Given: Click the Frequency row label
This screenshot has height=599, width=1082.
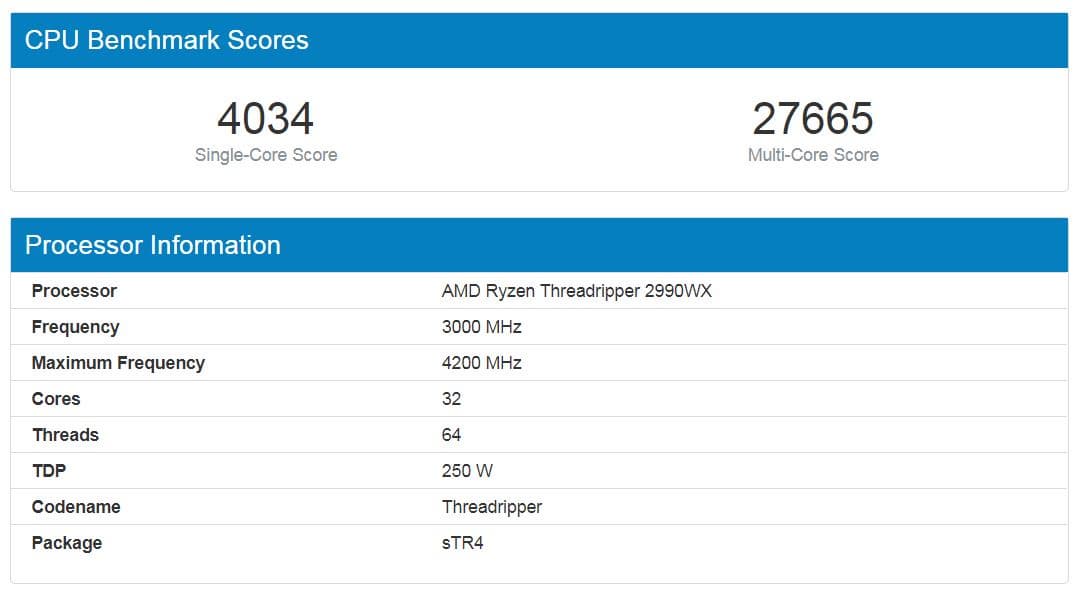Looking at the screenshot, I should click(x=75, y=327).
